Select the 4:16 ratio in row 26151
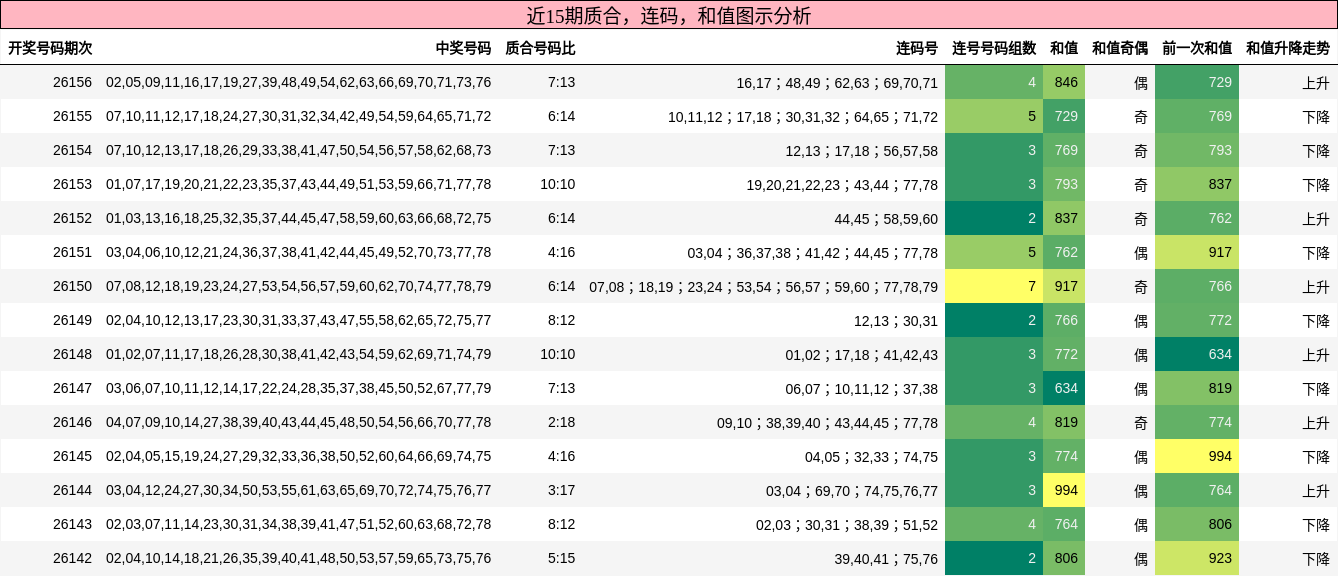Image resolution: width=1338 pixels, height=576 pixels. 561,252
